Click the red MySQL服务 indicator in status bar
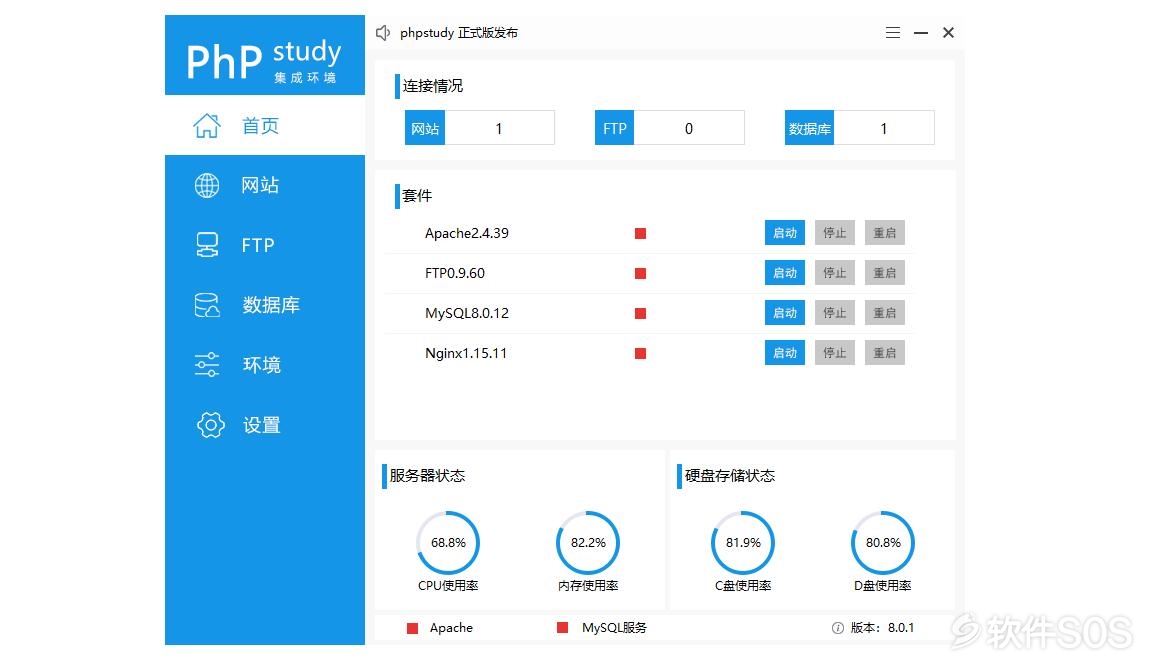 (563, 627)
